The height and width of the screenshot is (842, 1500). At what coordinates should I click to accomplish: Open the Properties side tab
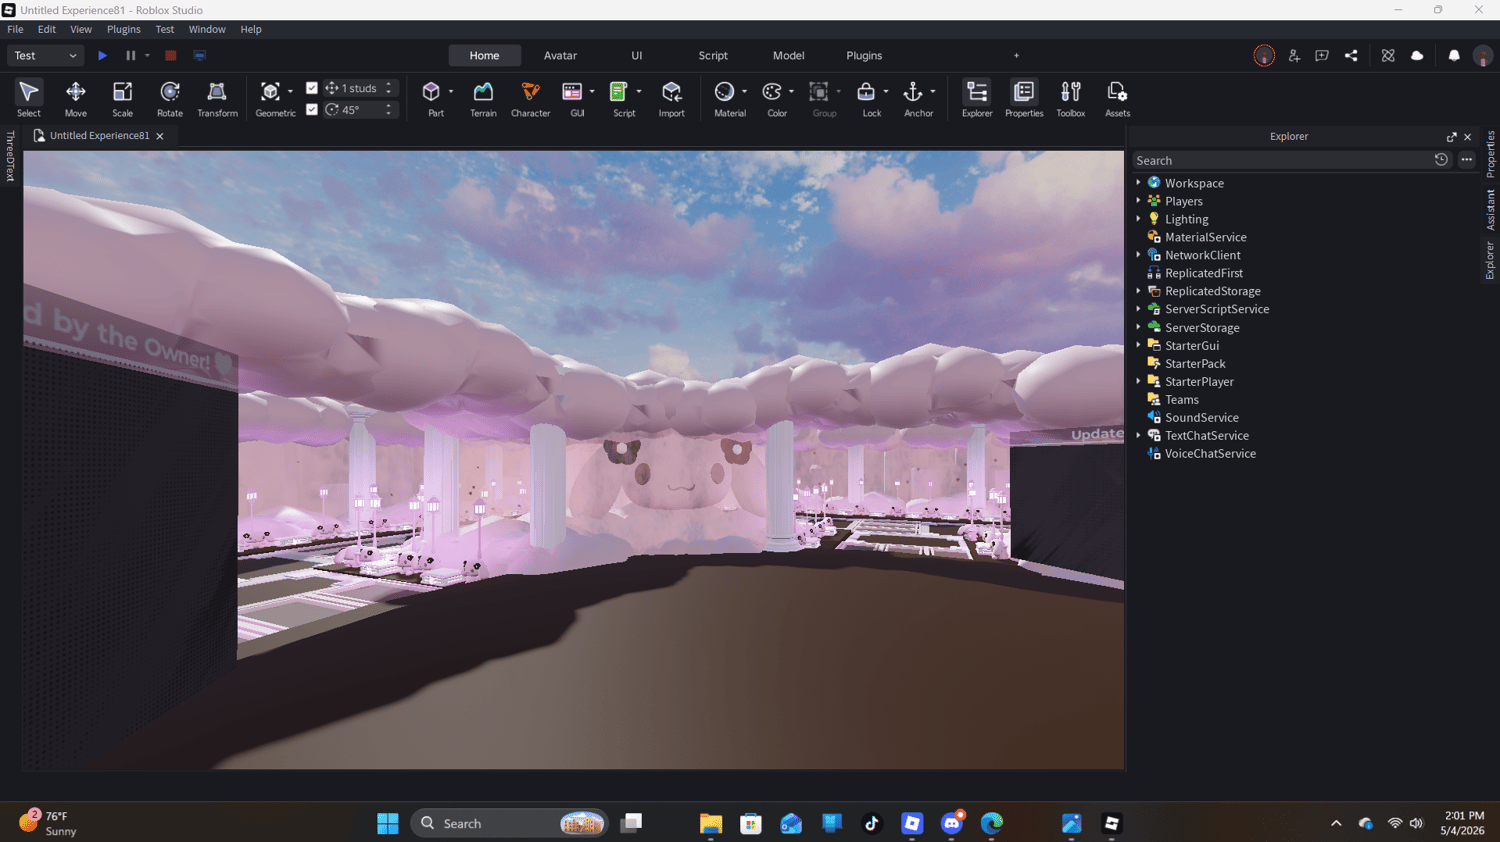pyautogui.click(x=1490, y=154)
